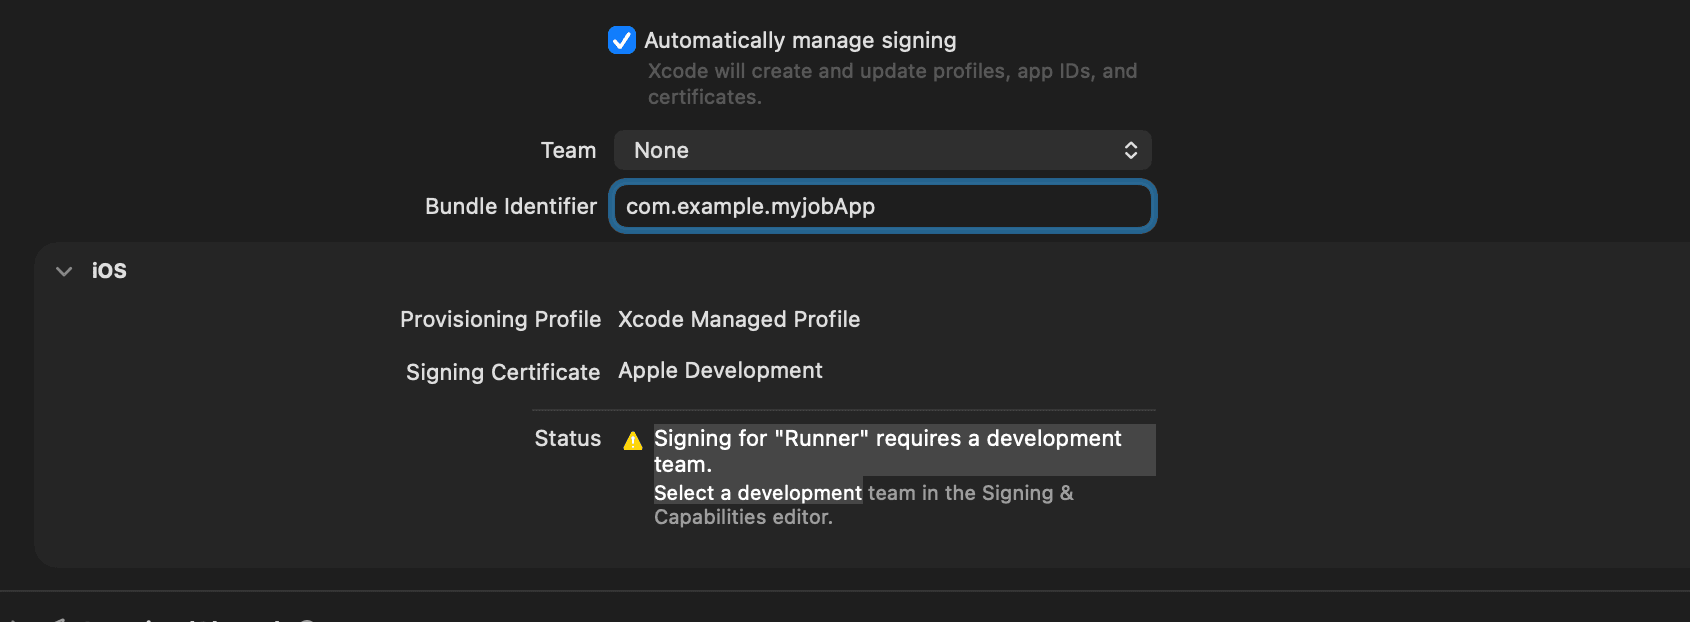
Task: Click the Apple Development certificate value
Action: coord(720,371)
